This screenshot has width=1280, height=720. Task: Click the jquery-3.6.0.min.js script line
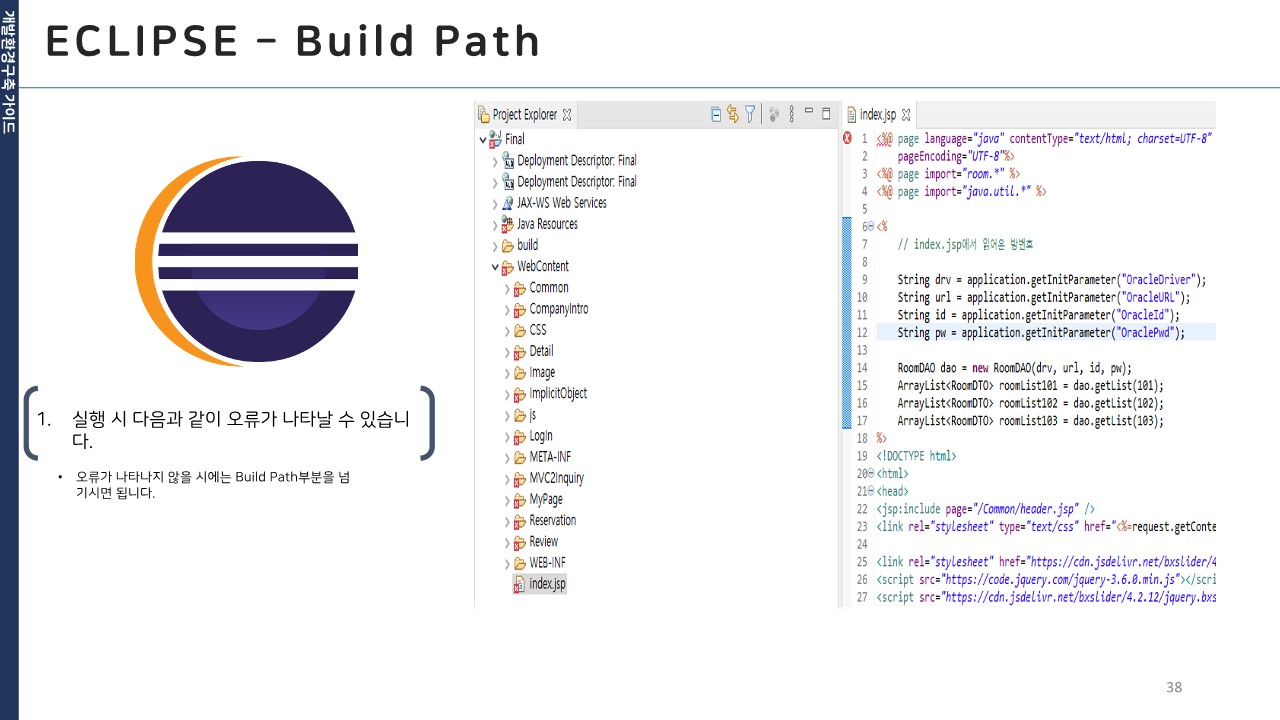click(1046, 580)
